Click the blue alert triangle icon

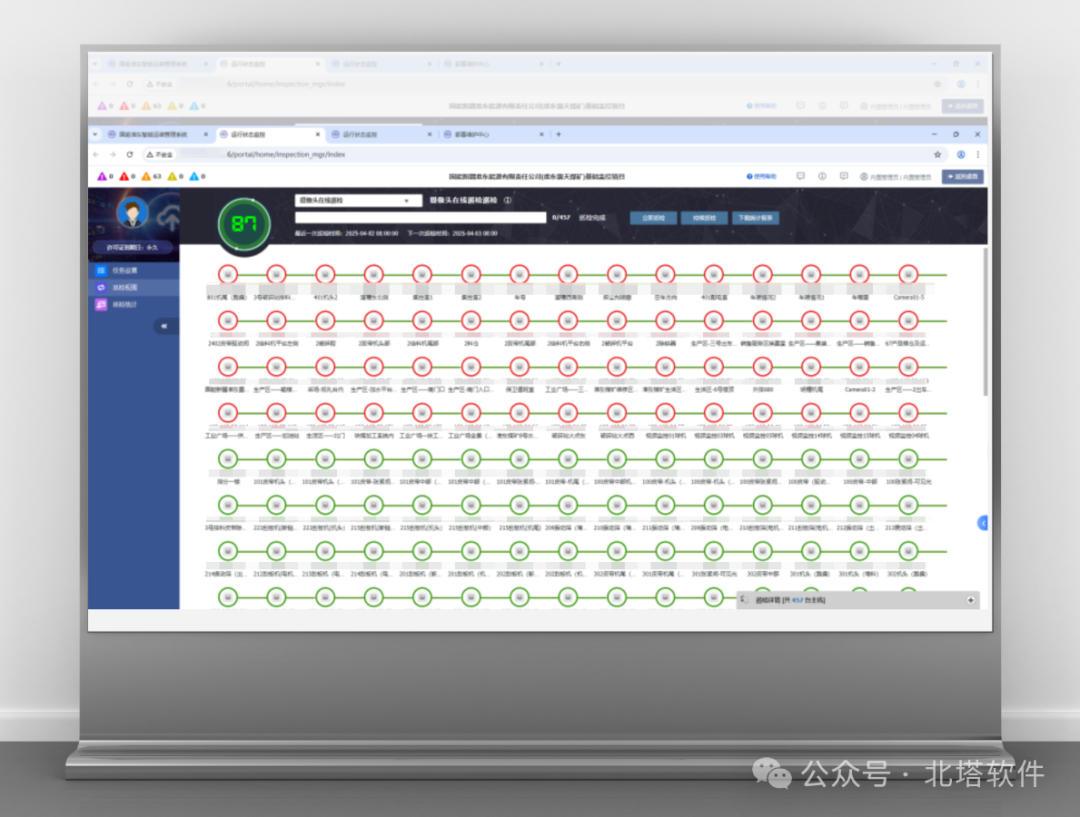point(194,176)
